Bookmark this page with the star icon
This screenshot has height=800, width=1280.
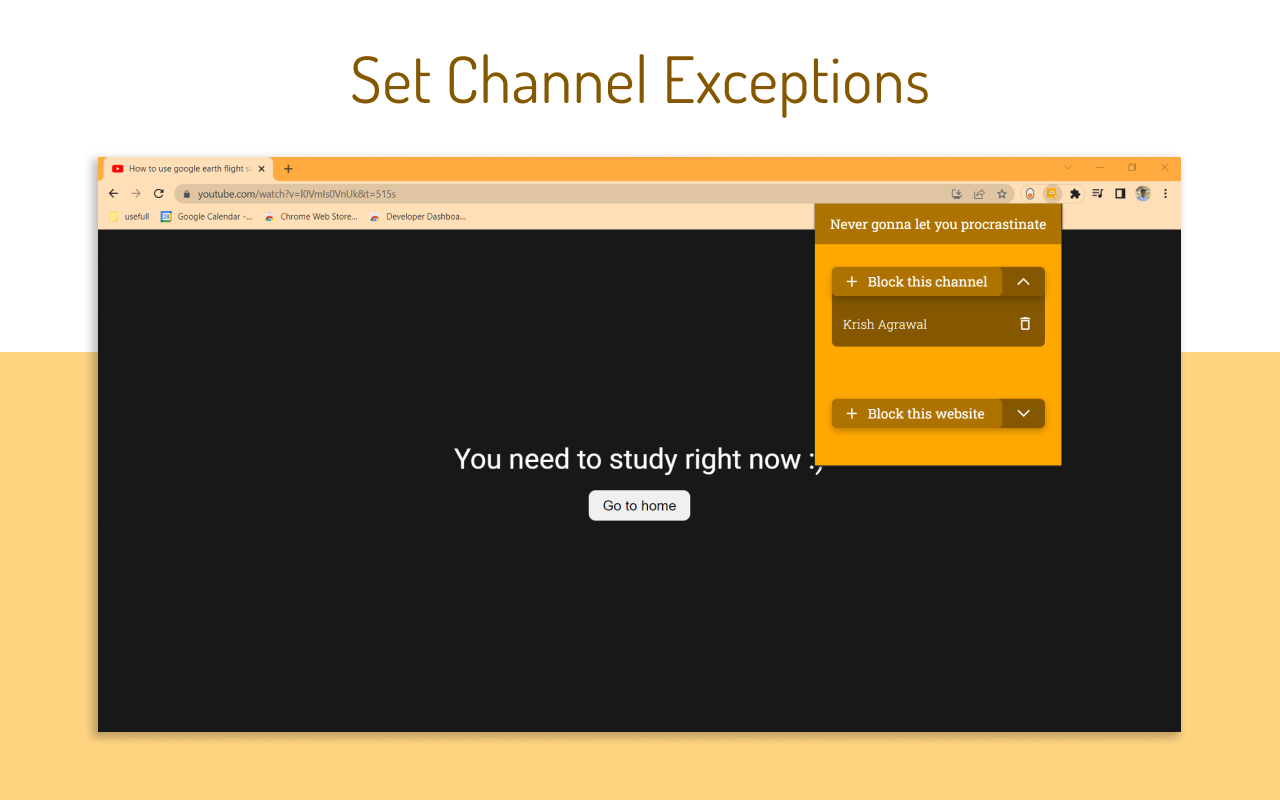click(x=1002, y=194)
